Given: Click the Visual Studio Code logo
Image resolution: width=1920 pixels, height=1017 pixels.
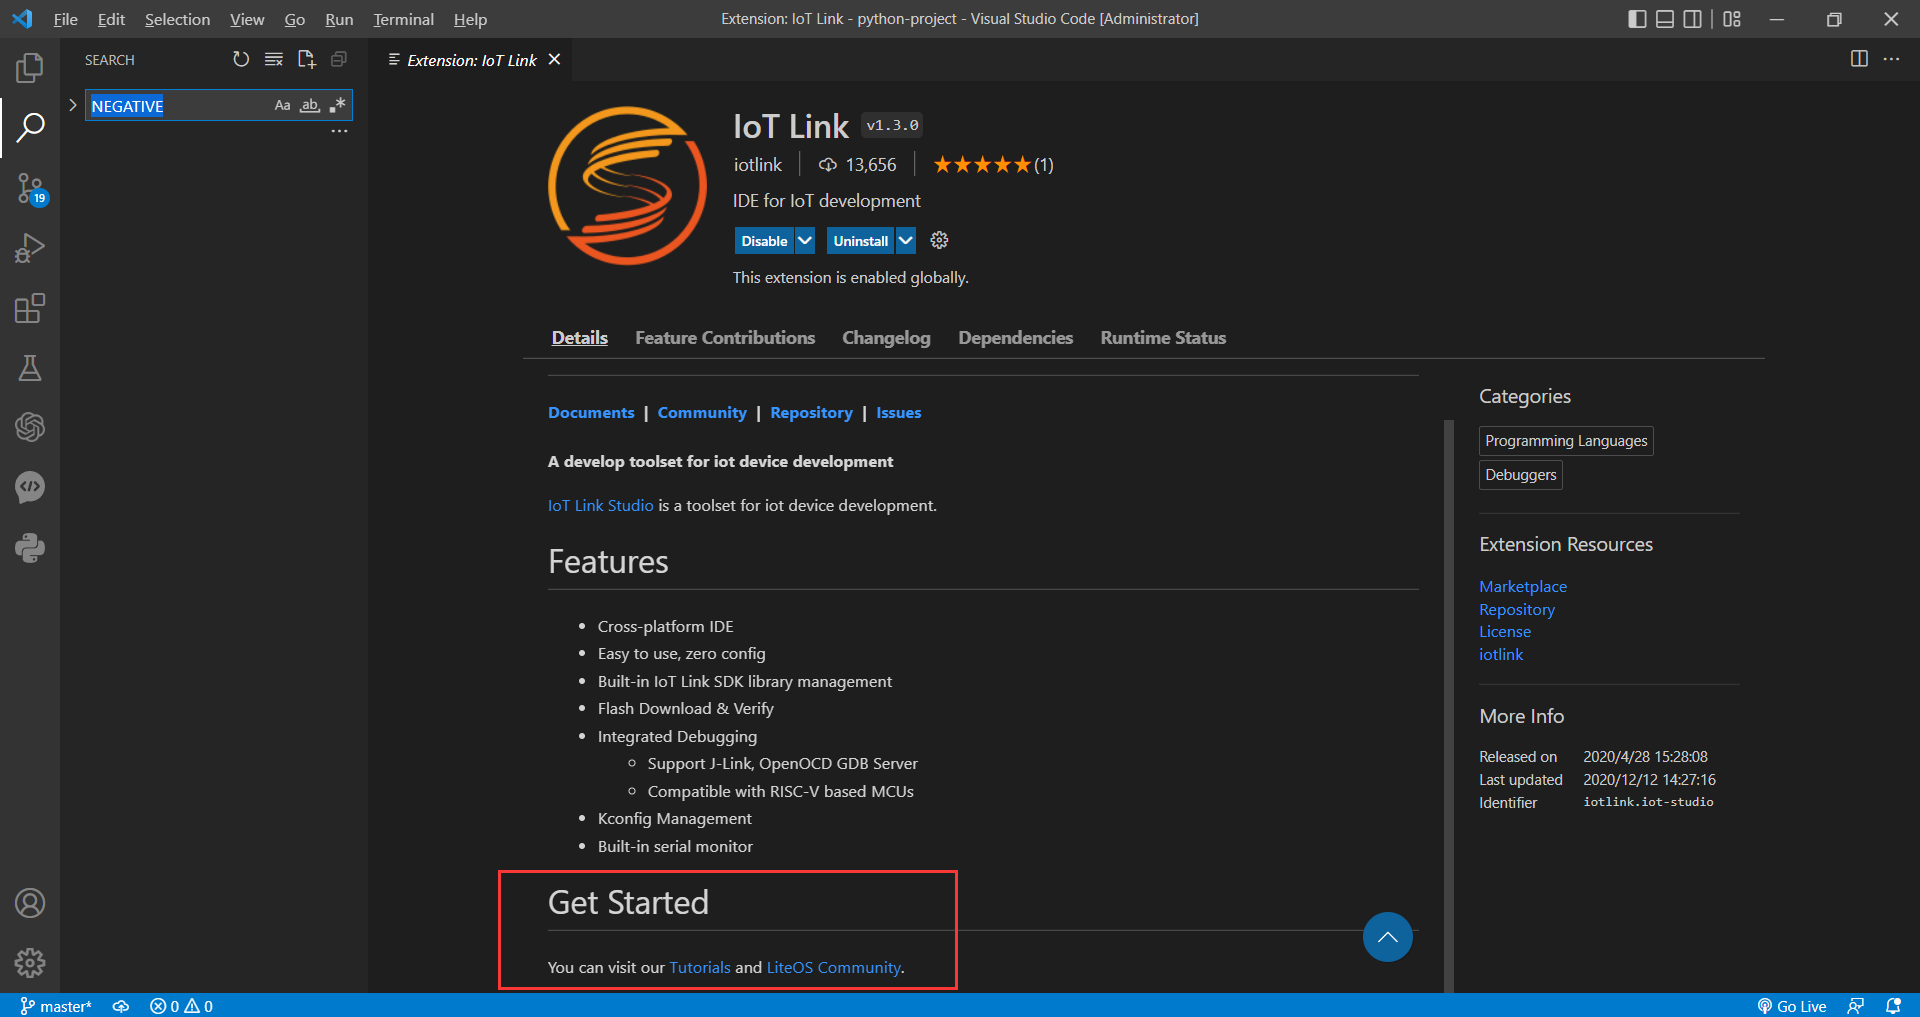Looking at the screenshot, I should pos(22,19).
